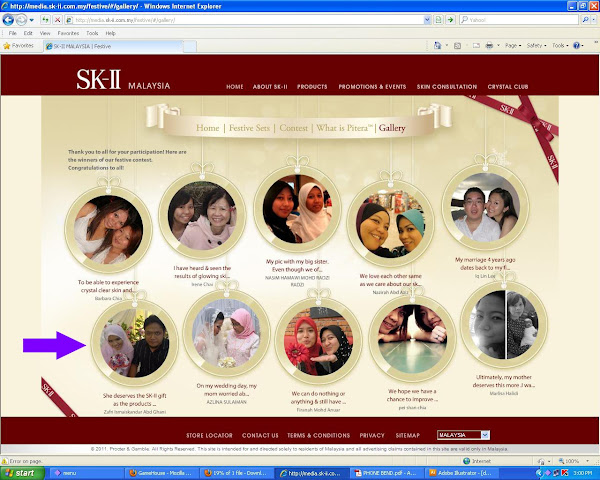Open the Page dropdown in command bar
600x480 pixels.
tap(513, 46)
